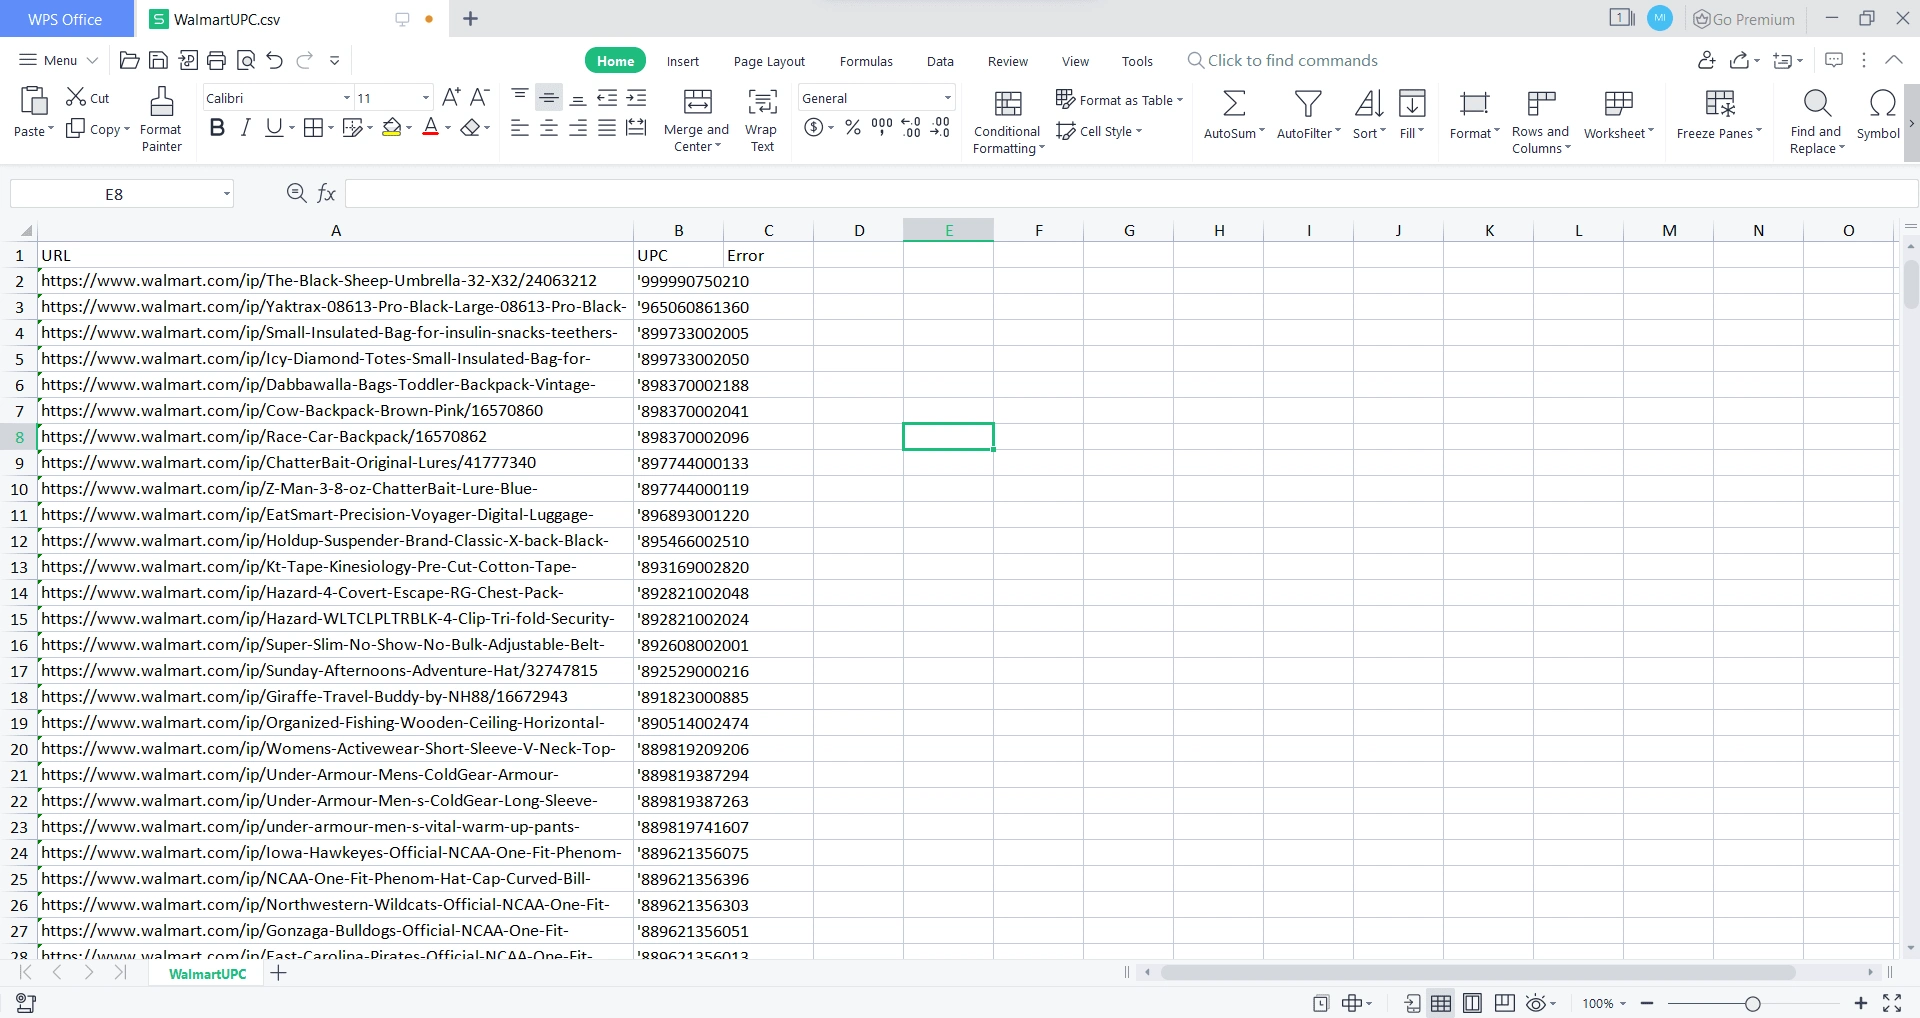The image size is (1920, 1018).
Task: Open the Insert ribbon tab
Action: click(x=683, y=61)
